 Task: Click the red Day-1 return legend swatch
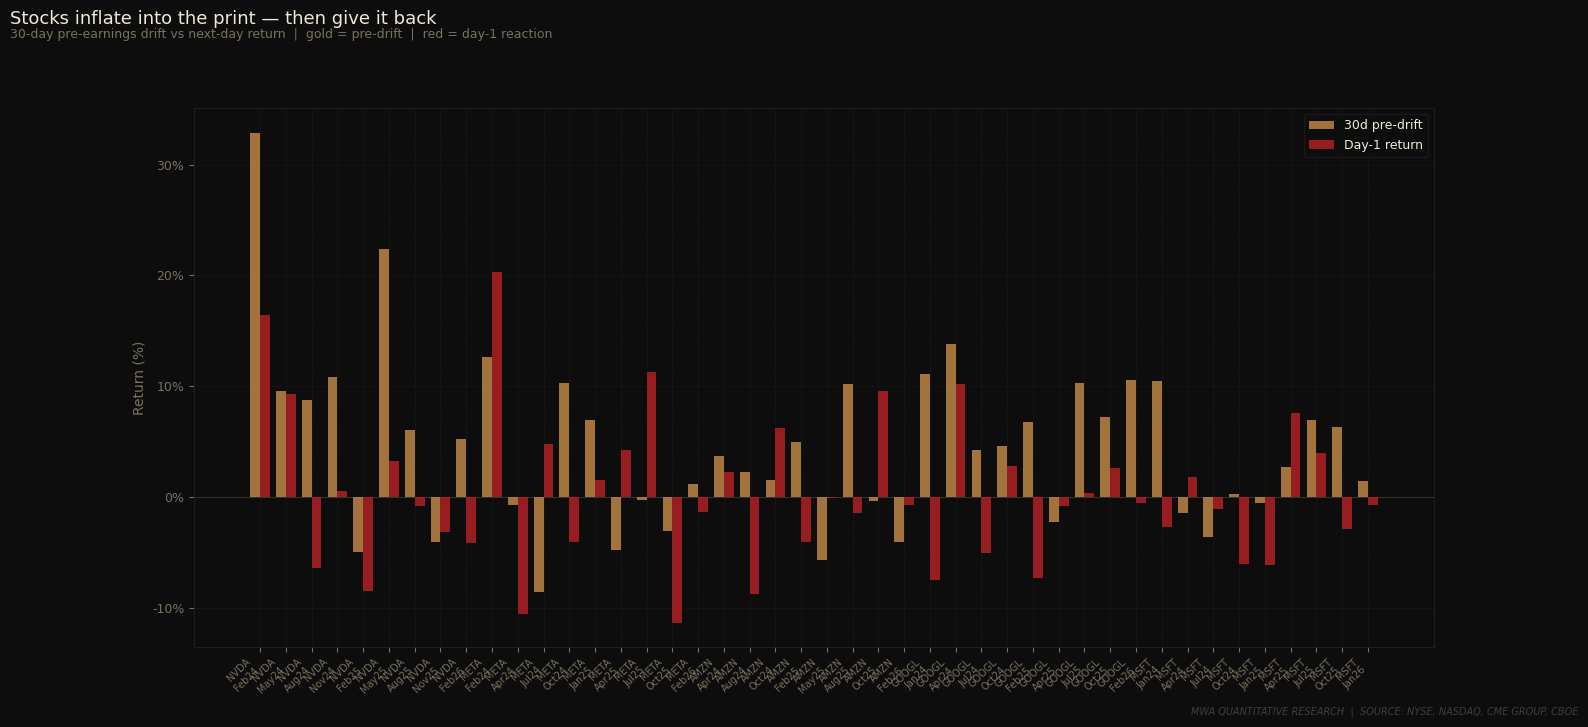pos(1321,145)
